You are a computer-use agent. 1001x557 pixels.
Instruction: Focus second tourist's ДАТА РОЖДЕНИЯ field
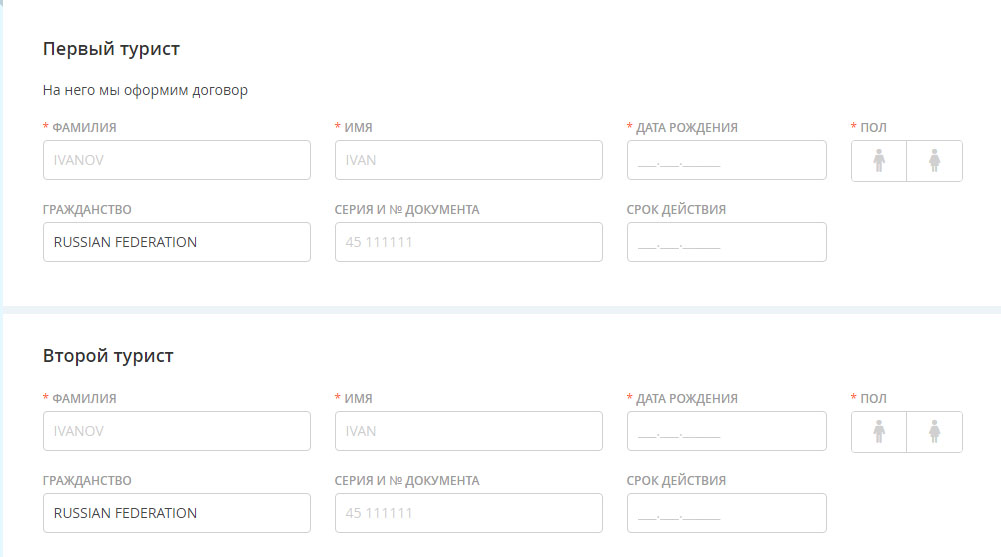point(726,431)
